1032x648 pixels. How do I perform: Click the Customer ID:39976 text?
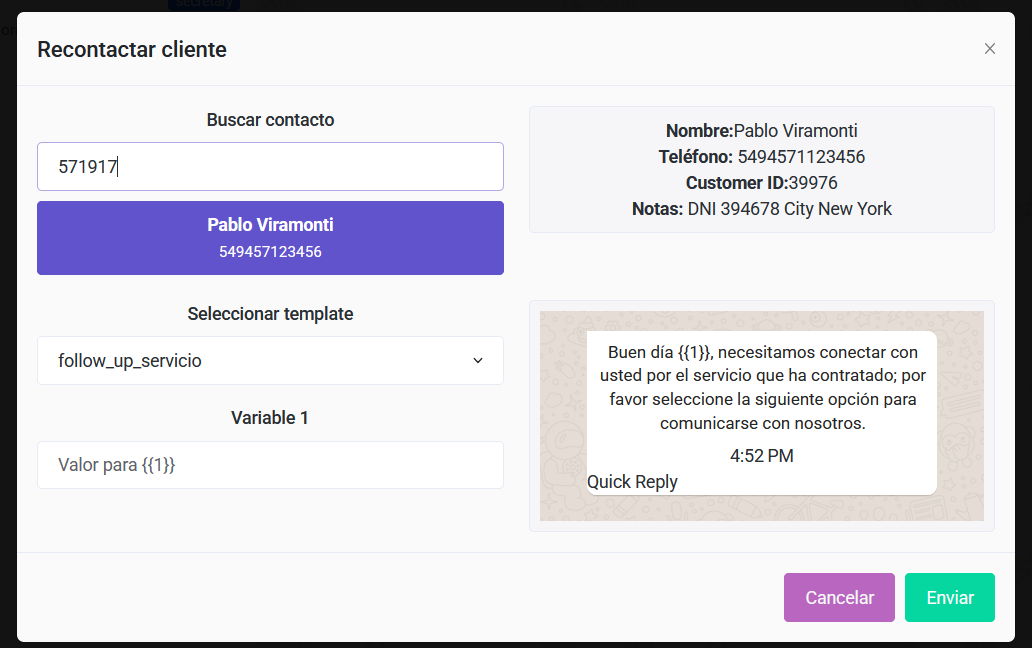[x=761, y=183]
